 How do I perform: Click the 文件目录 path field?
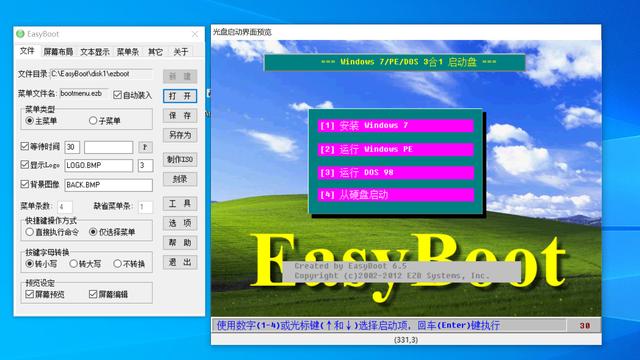(101, 74)
